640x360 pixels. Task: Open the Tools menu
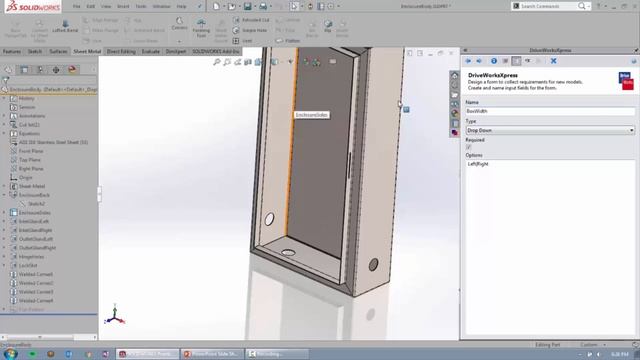[x=141, y=7]
